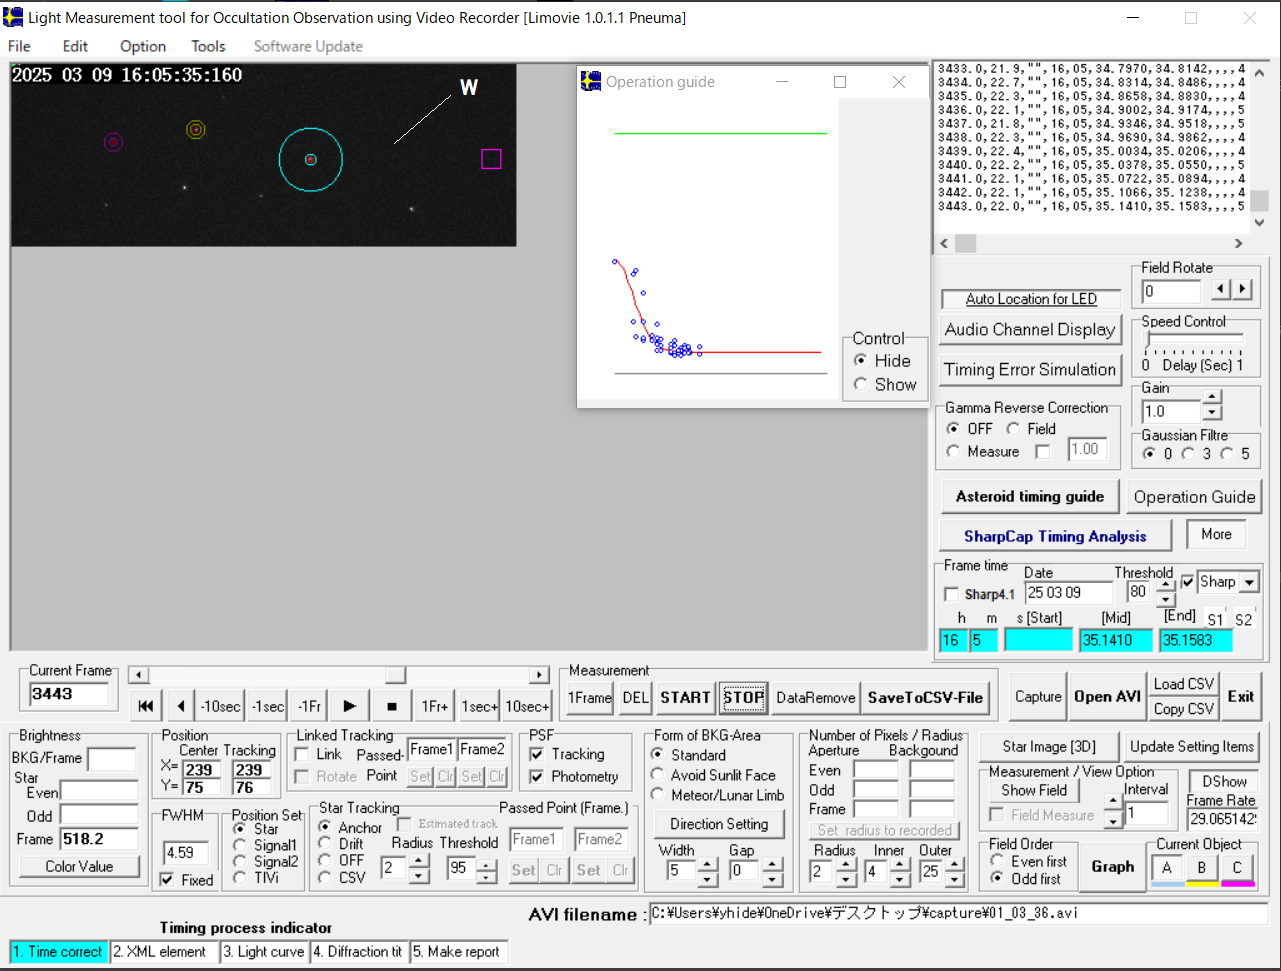This screenshot has width=1281, height=971.
Task: Click the Current Frame number field
Action: pyautogui.click(x=68, y=694)
